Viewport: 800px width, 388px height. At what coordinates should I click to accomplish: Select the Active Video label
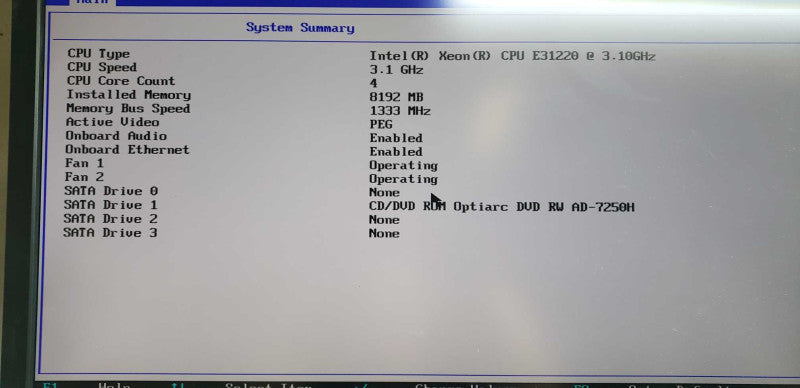tap(112, 122)
